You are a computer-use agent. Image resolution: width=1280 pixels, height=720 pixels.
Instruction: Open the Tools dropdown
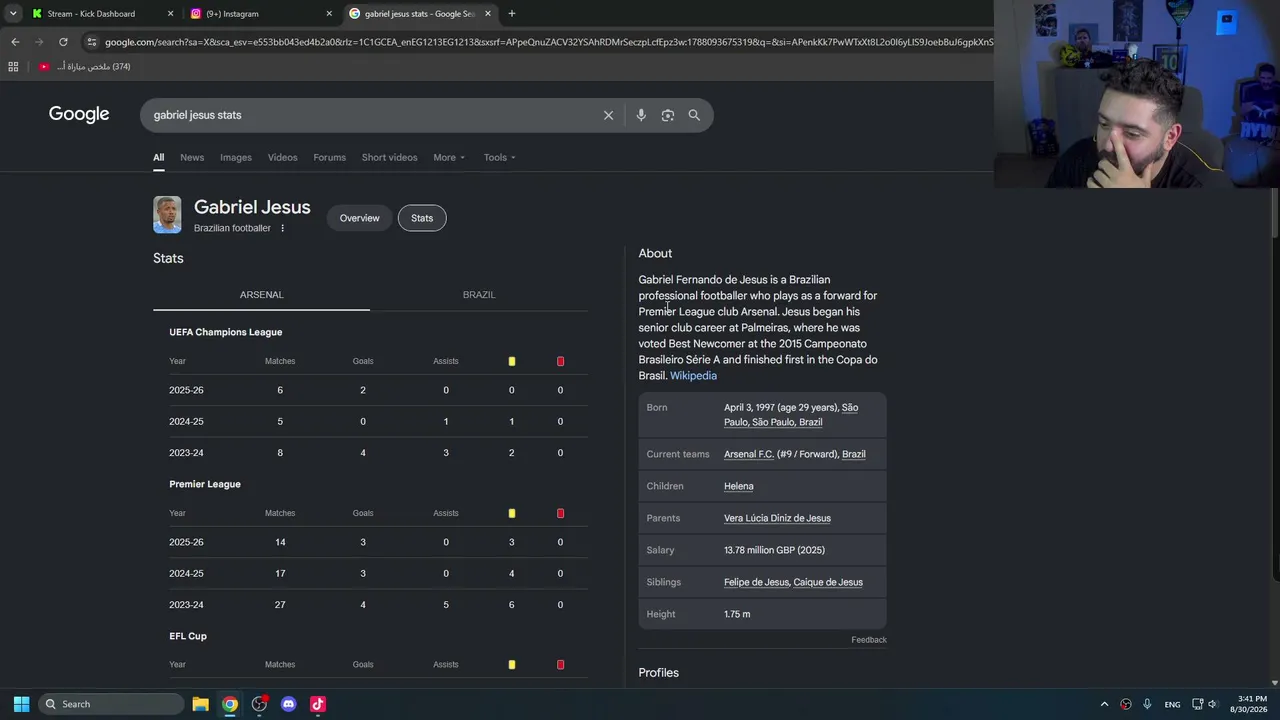coord(500,157)
